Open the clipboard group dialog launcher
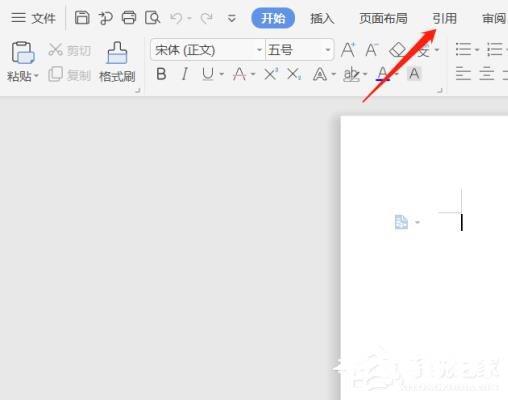This screenshot has width=508, height=400. coord(138,90)
